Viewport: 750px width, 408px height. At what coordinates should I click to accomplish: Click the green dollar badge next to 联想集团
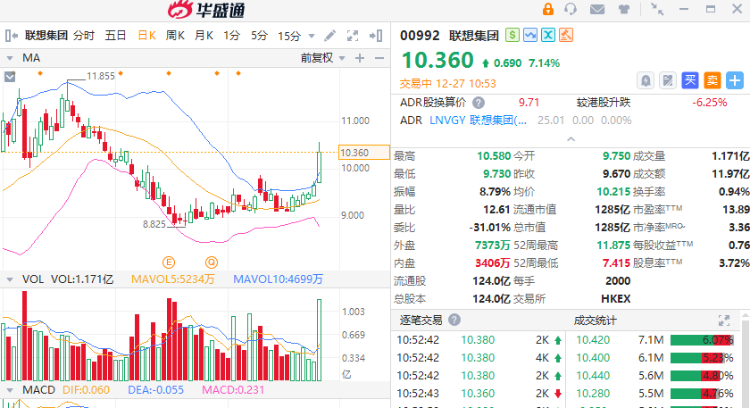(512, 35)
